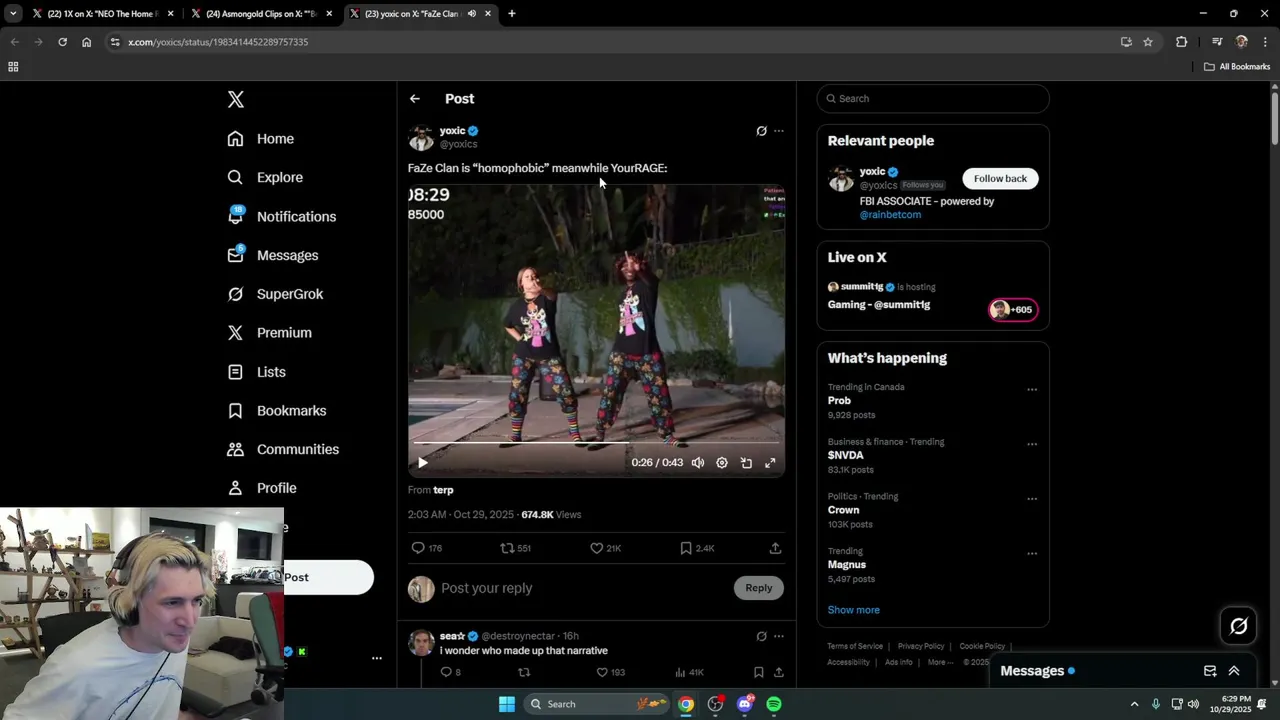Open more options for Prob trend
The width and height of the screenshot is (1280, 720).
click(x=1032, y=390)
